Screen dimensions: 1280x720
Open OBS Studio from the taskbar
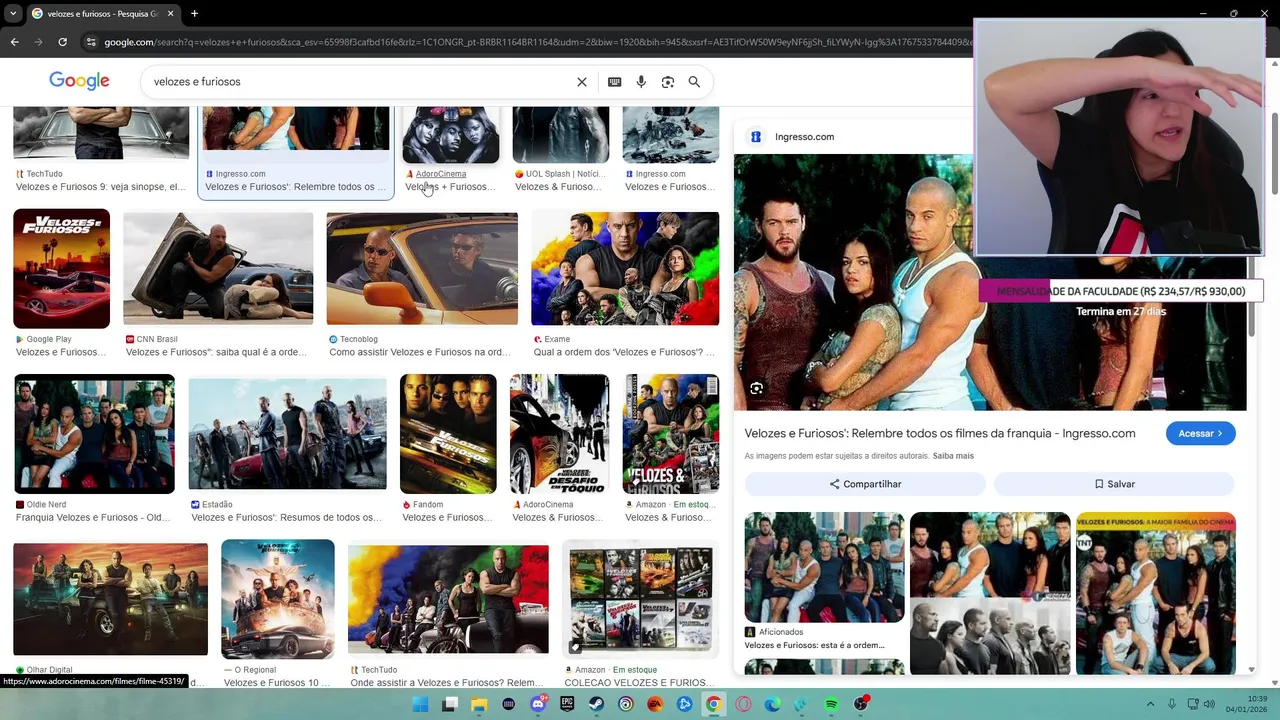860,704
